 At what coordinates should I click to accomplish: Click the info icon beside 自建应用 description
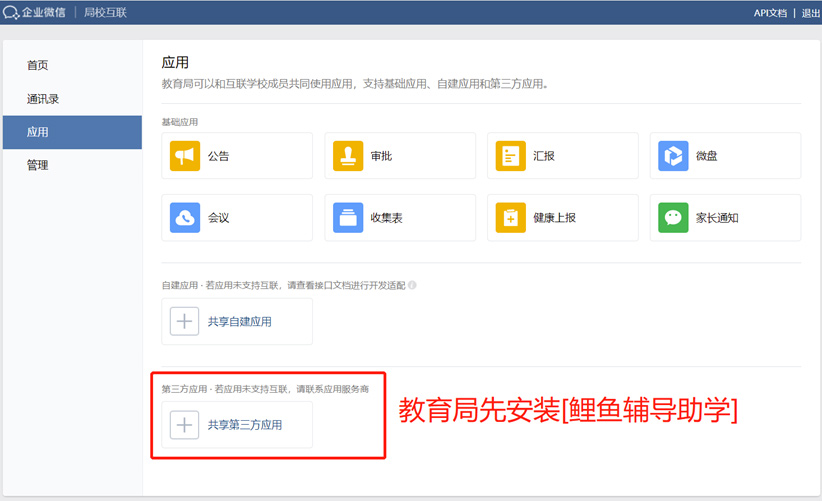pyautogui.click(x=412, y=285)
